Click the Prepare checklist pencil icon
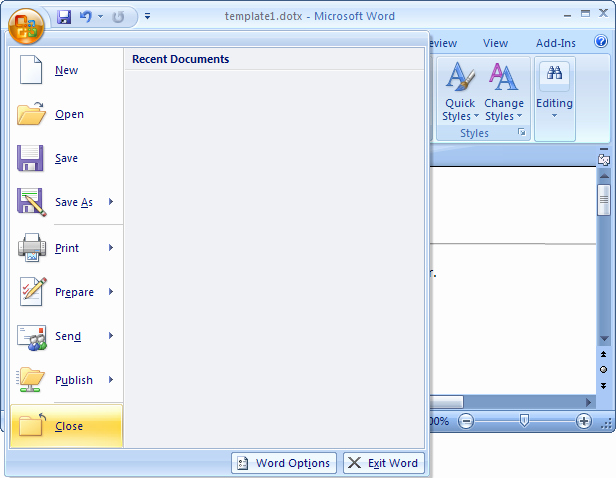Viewport: 616px width, 478px height. (x=33, y=291)
